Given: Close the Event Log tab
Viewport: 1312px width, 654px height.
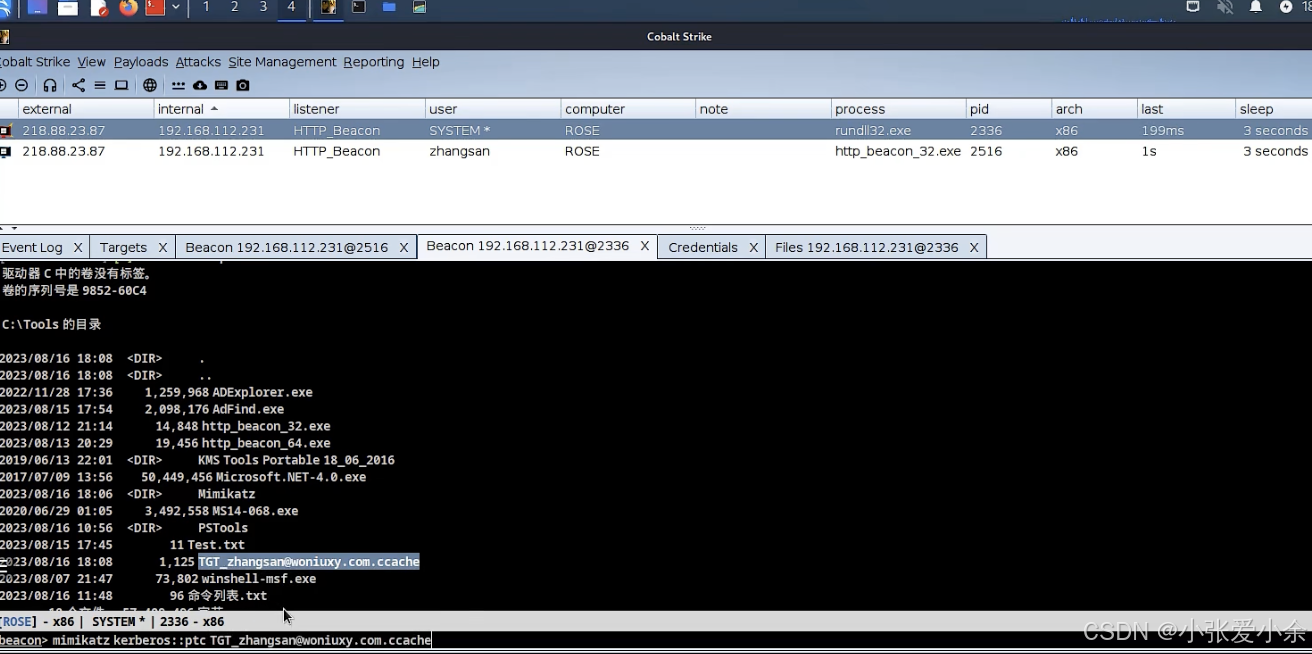Looking at the screenshot, I should pyautogui.click(x=78, y=247).
